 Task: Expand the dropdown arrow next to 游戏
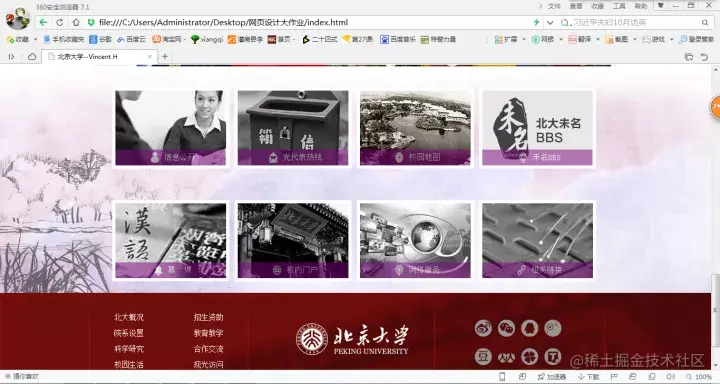click(x=671, y=40)
